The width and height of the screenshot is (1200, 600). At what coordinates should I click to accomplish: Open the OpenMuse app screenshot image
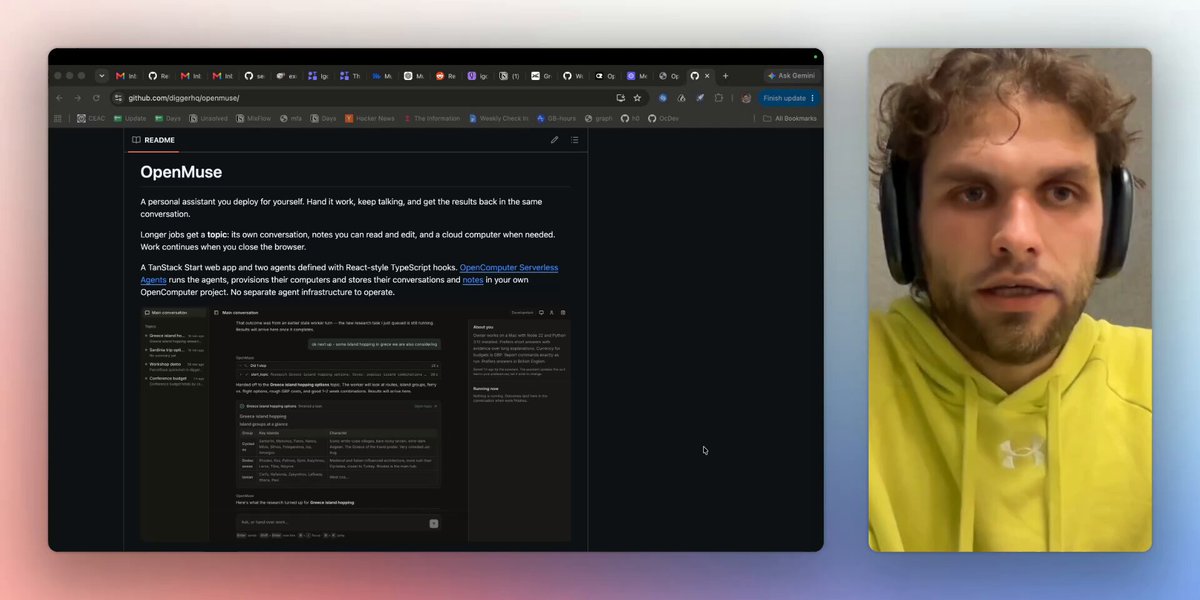pyautogui.click(x=355, y=425)
